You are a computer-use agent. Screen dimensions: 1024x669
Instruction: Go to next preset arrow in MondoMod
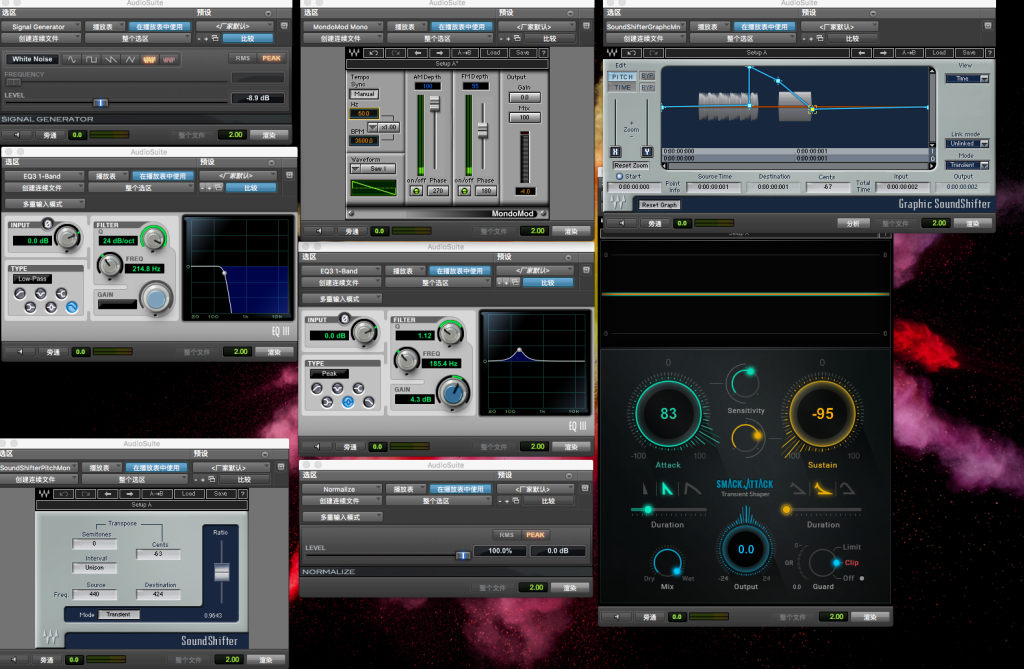coord(440,53)
